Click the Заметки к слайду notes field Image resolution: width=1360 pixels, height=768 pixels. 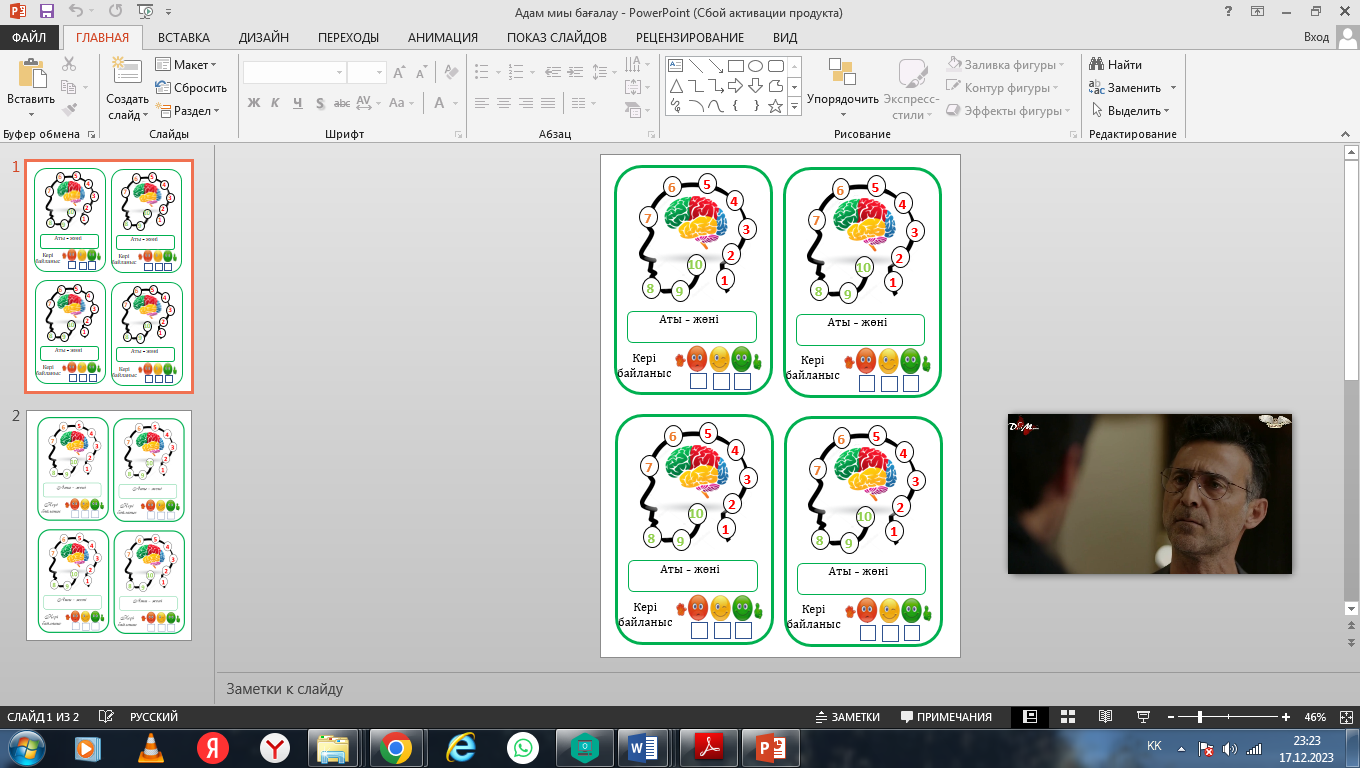tap(780, 689)
